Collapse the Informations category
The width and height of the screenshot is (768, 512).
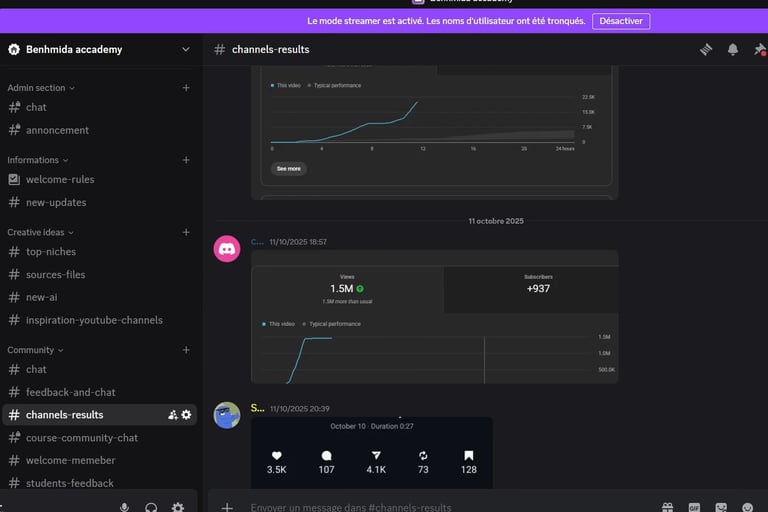pos(37,160)
